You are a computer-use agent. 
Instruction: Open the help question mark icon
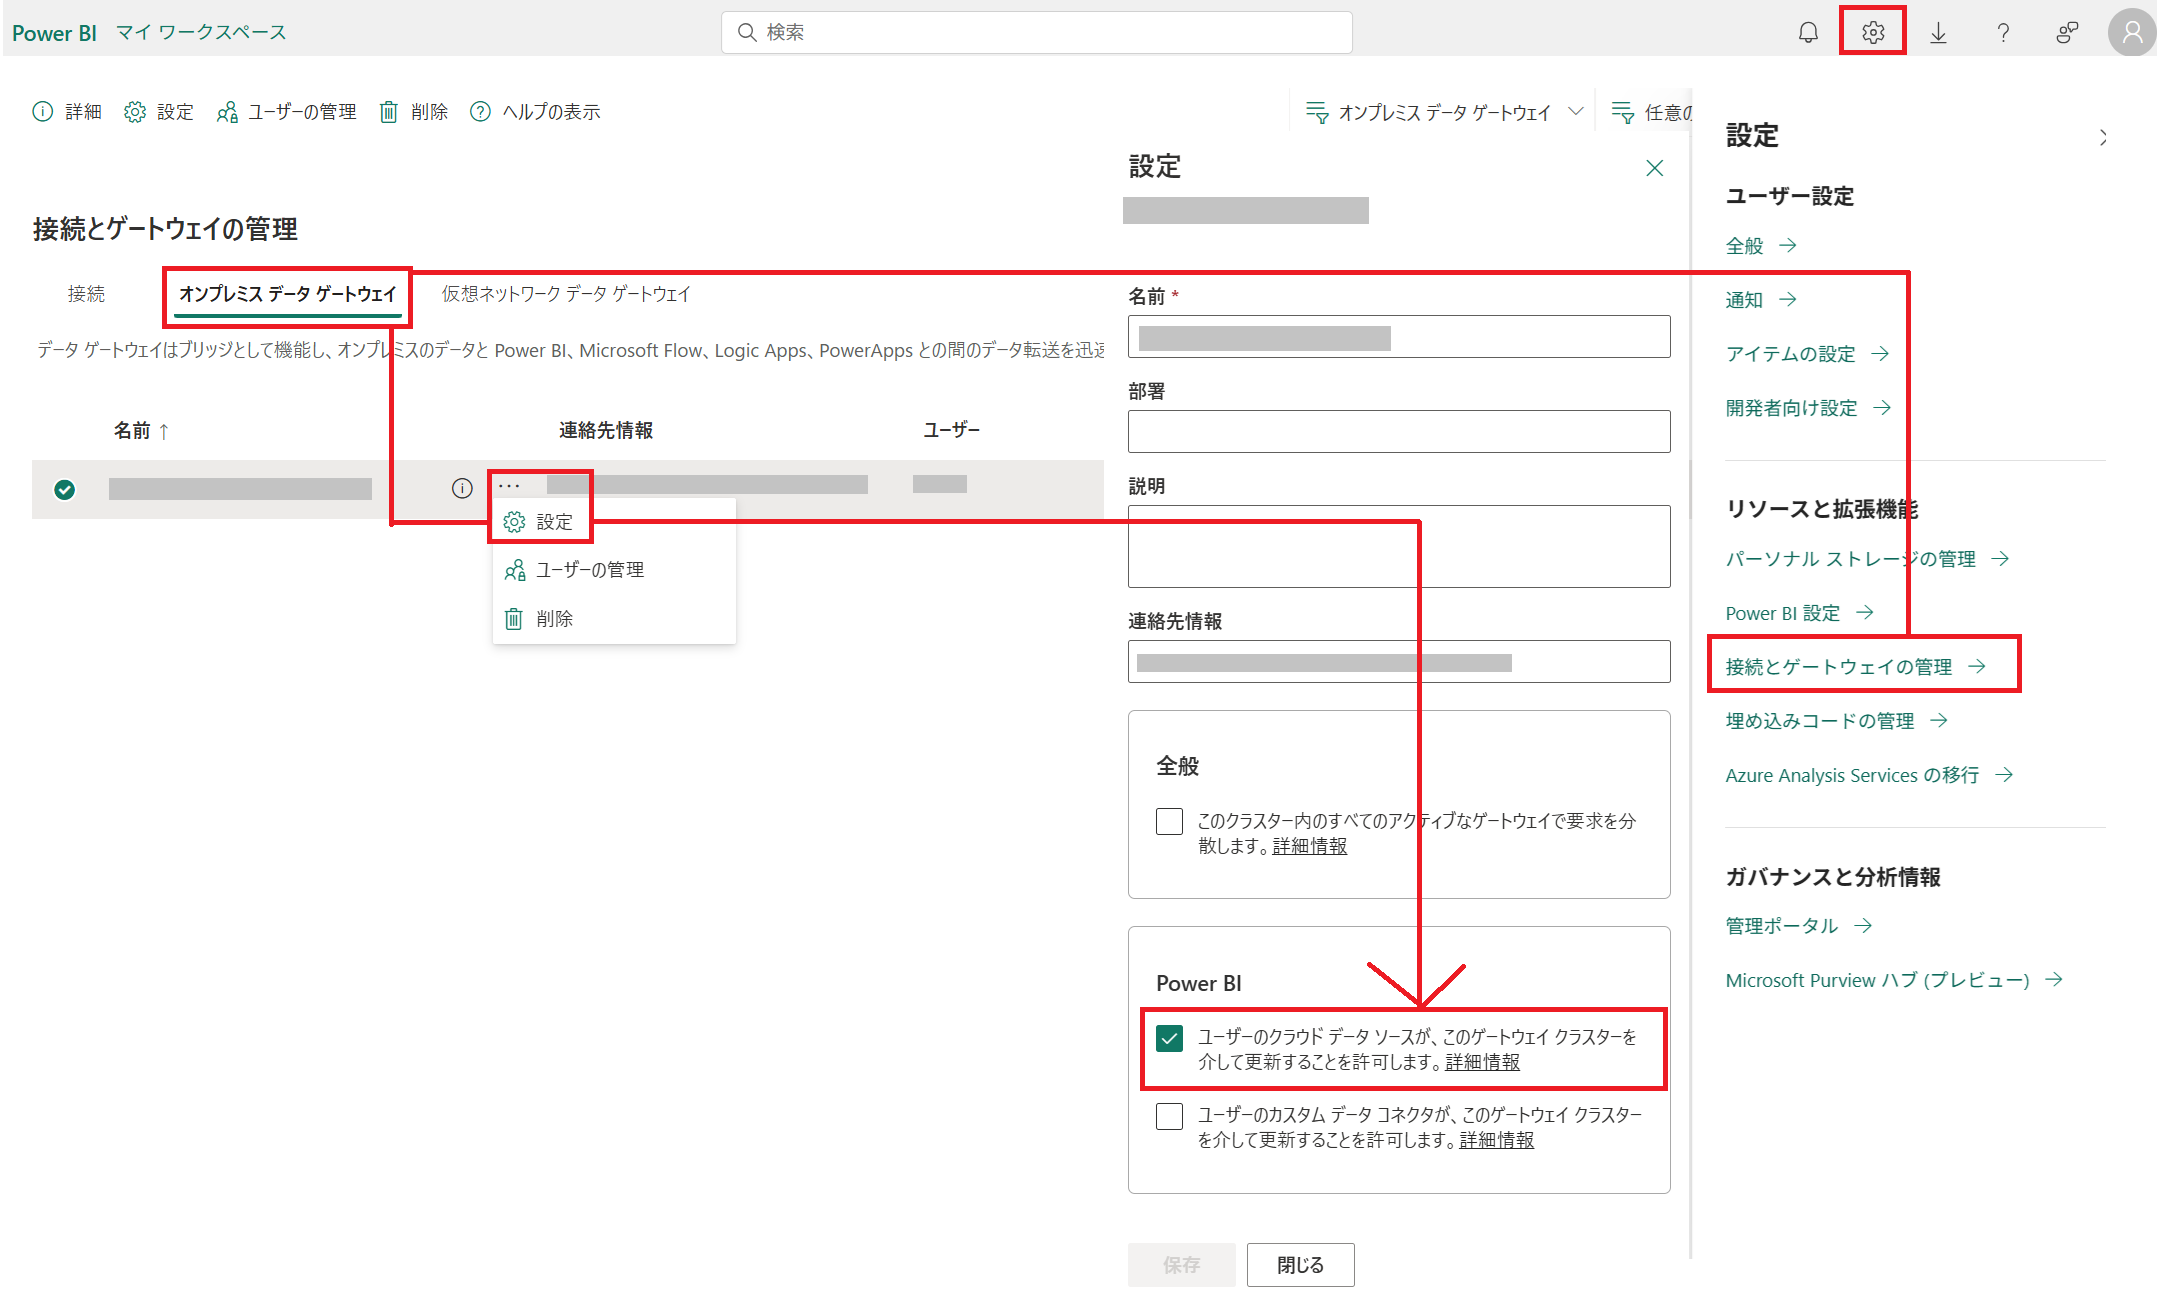(2003, 32)
